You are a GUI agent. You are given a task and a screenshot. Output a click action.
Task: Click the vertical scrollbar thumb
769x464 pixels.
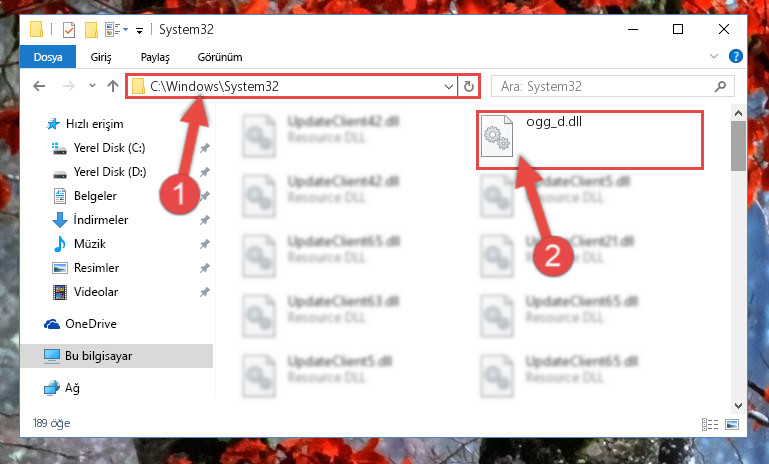tap(738, 146)
